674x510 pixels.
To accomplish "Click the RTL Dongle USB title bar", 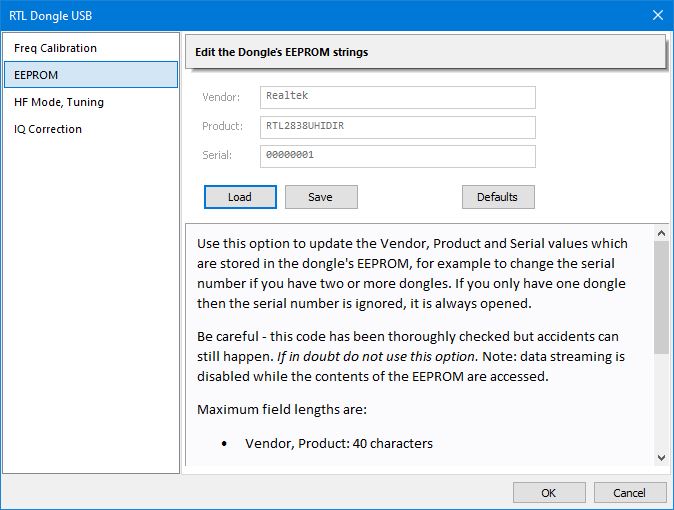I will 300,15.
